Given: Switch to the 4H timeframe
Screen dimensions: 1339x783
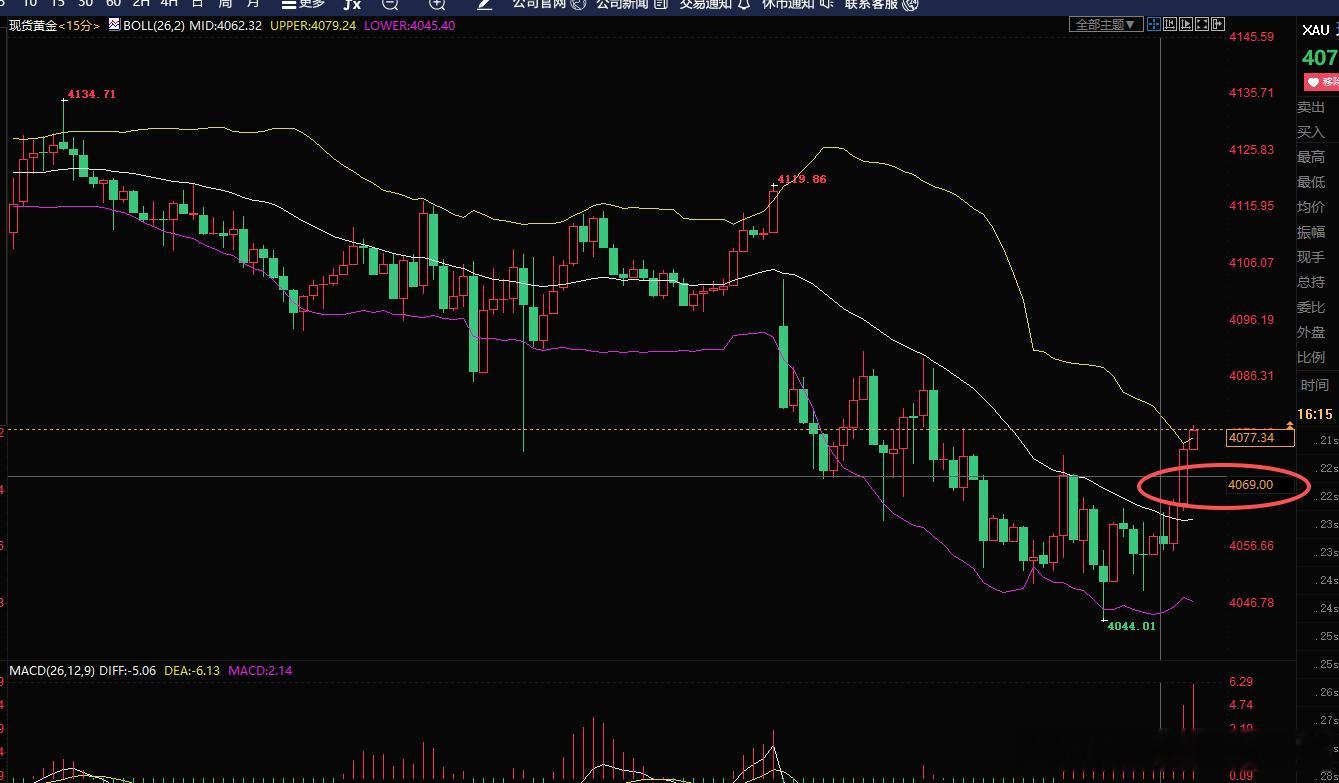Looking at the screenshot, I should (169, 3).
